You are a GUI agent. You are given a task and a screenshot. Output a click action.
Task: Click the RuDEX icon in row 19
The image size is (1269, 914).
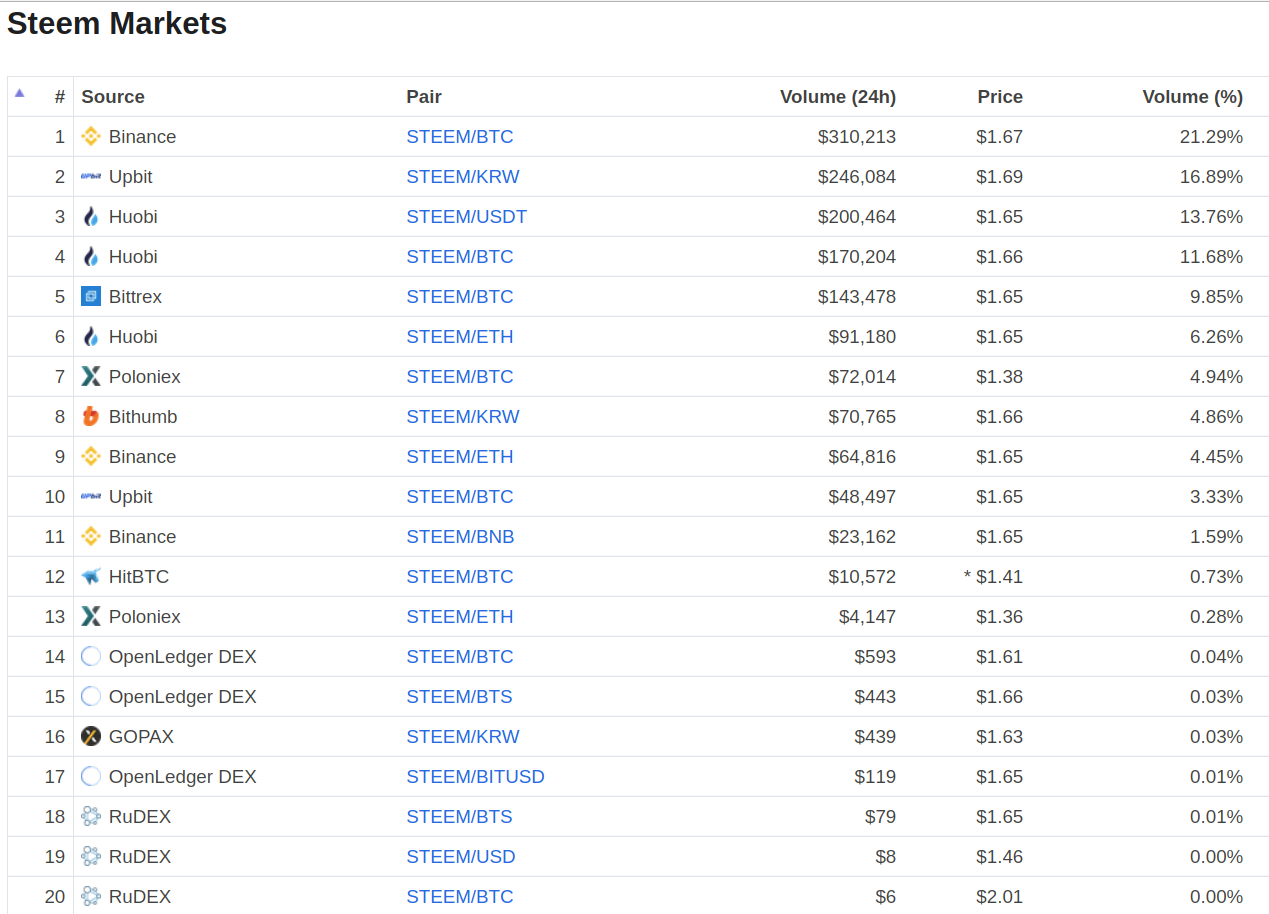pyautogui.click(x=91, y=857)
